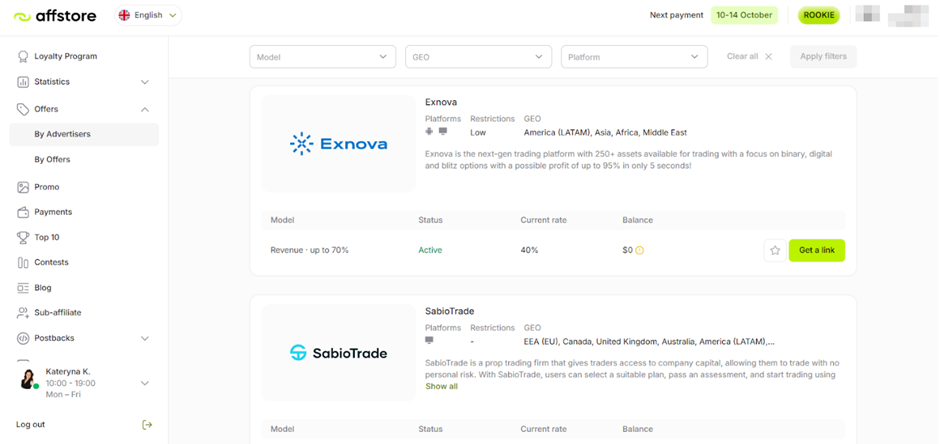Viewport: 940px width, 444px height.
Task: Click the Top 10 trophy icon
Action: point(23,237)
